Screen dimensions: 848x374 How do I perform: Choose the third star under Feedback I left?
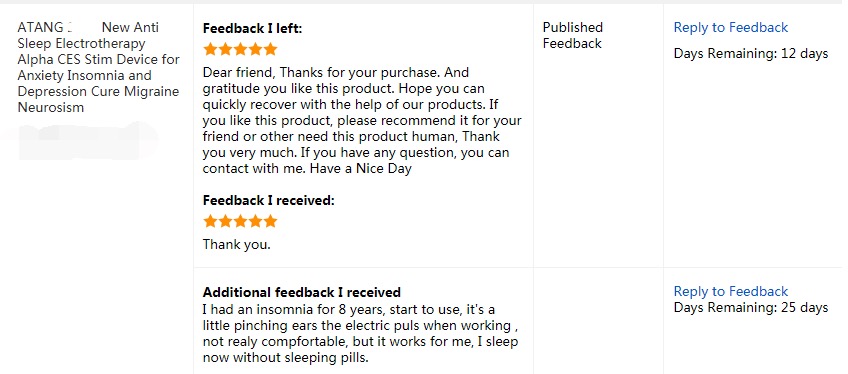click(x=240, y=50)
